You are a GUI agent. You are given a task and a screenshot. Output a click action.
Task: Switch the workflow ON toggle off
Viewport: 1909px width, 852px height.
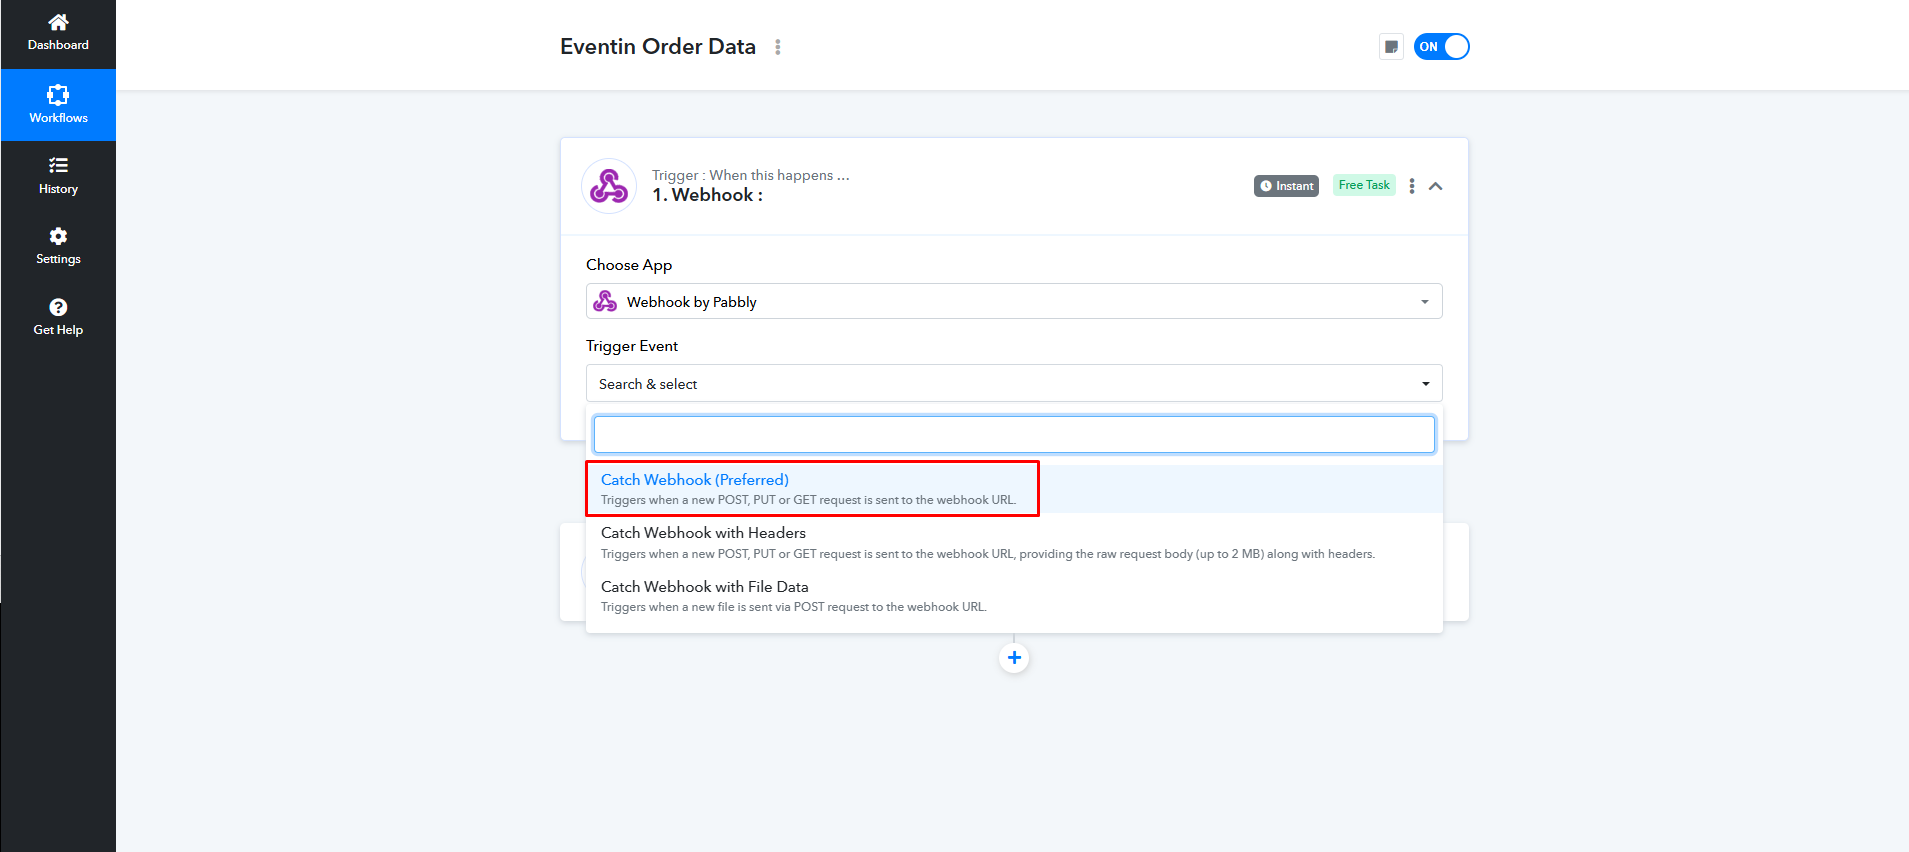1441,47
